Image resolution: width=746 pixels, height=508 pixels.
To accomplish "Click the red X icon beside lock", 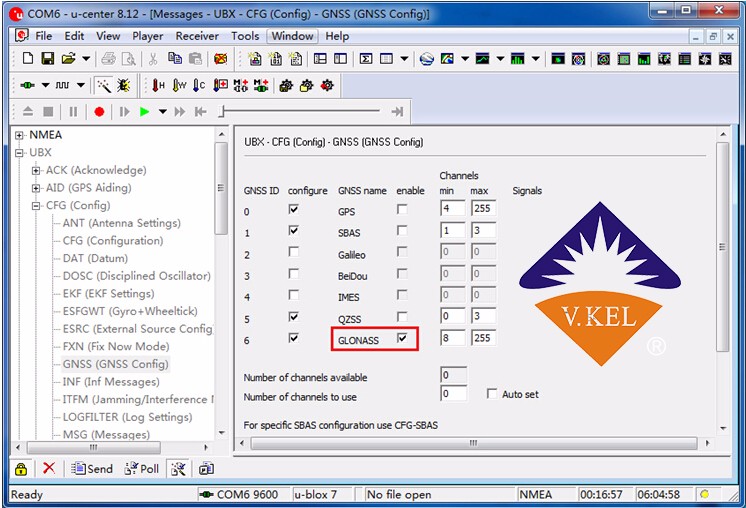I will click(x=48, y=468).
